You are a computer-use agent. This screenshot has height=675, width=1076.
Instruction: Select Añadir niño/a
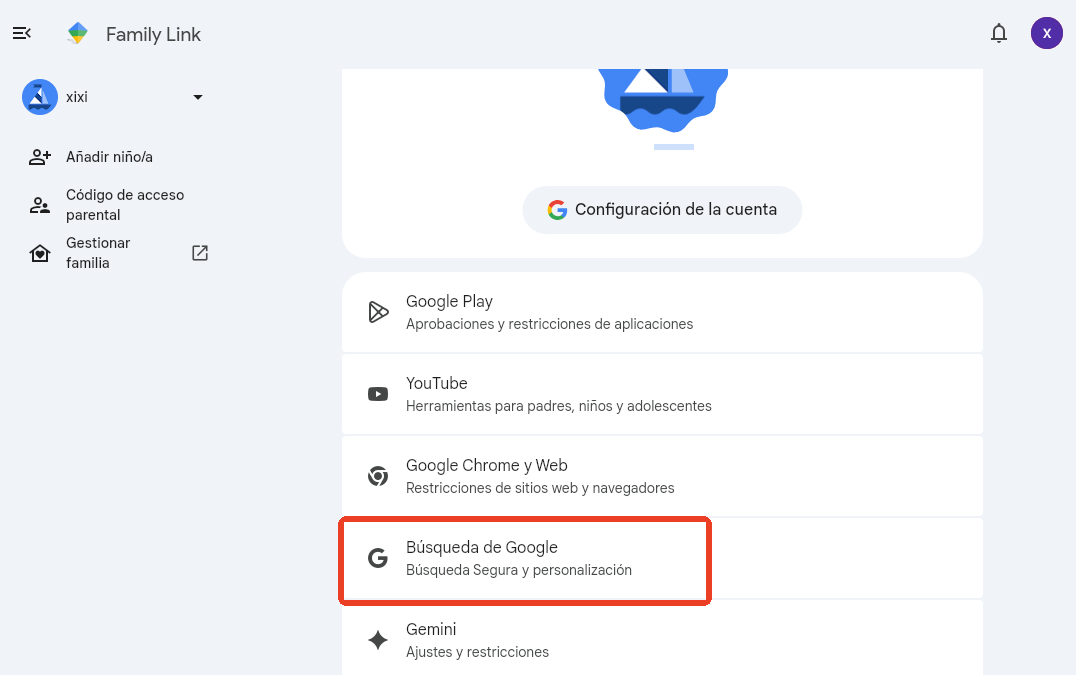[110, 156]
